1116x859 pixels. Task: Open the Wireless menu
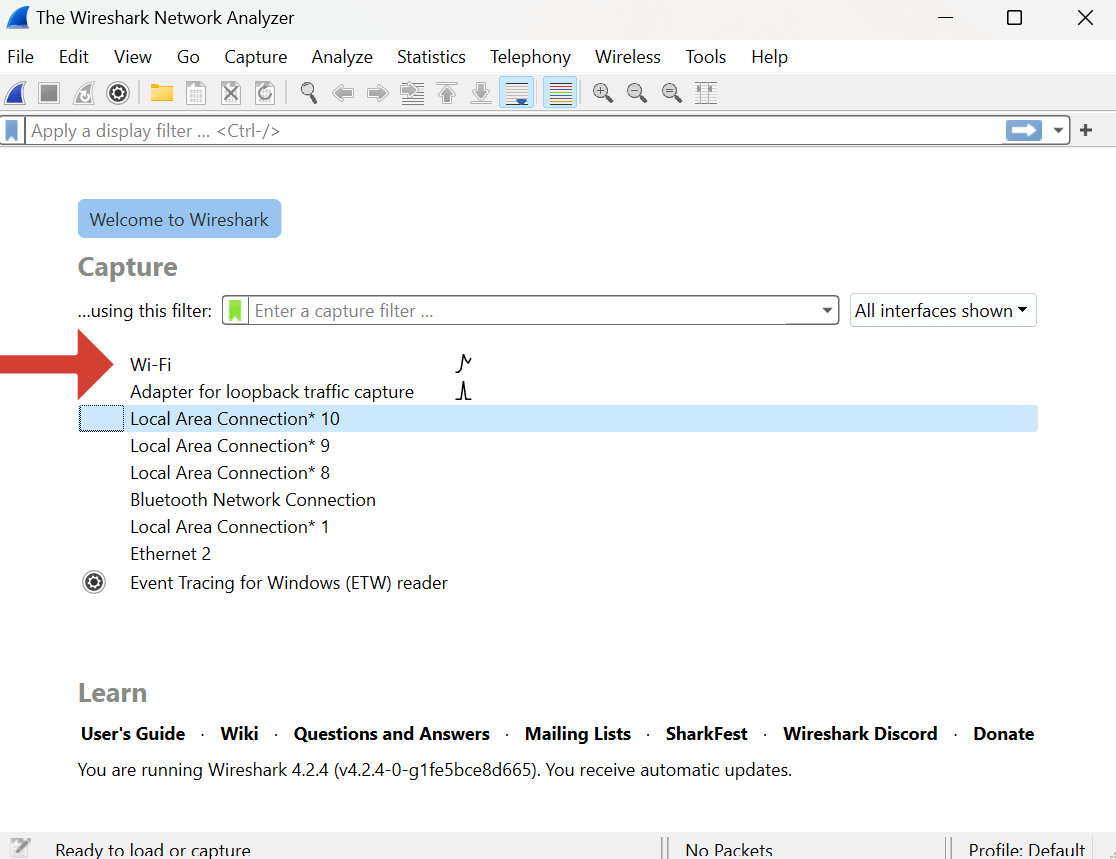(x=628, y=57)
